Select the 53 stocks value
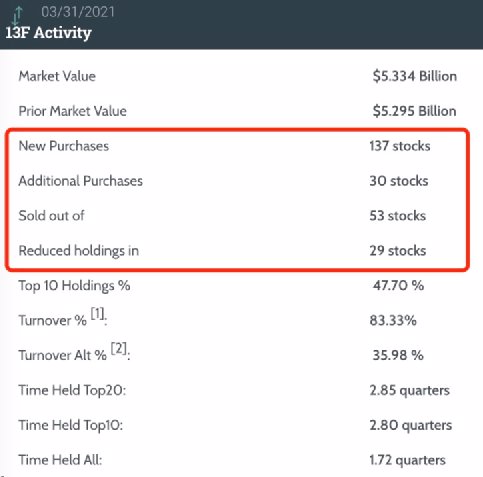The width and height of the screenshot is (483, 477). click(x=398, y=216)
